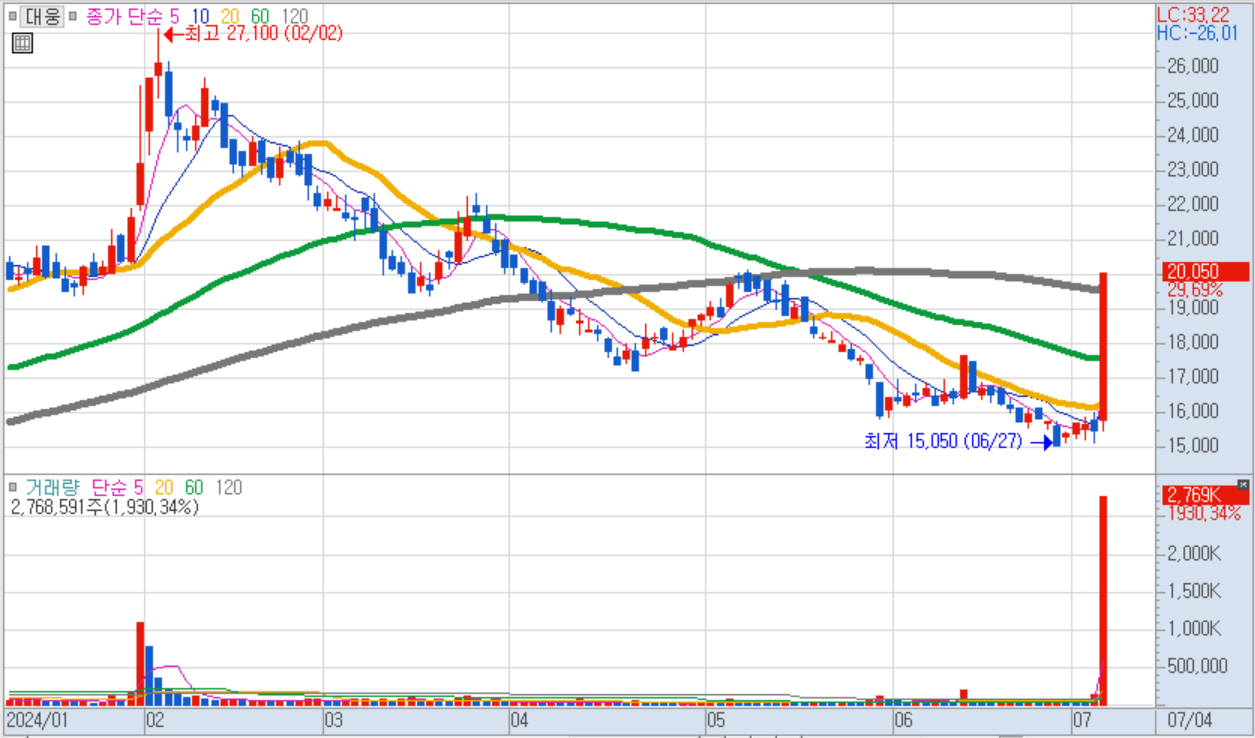Toggle the square beside 거래량 label
The height and width of the screenshot is (738, 1255).
point(12,488)
